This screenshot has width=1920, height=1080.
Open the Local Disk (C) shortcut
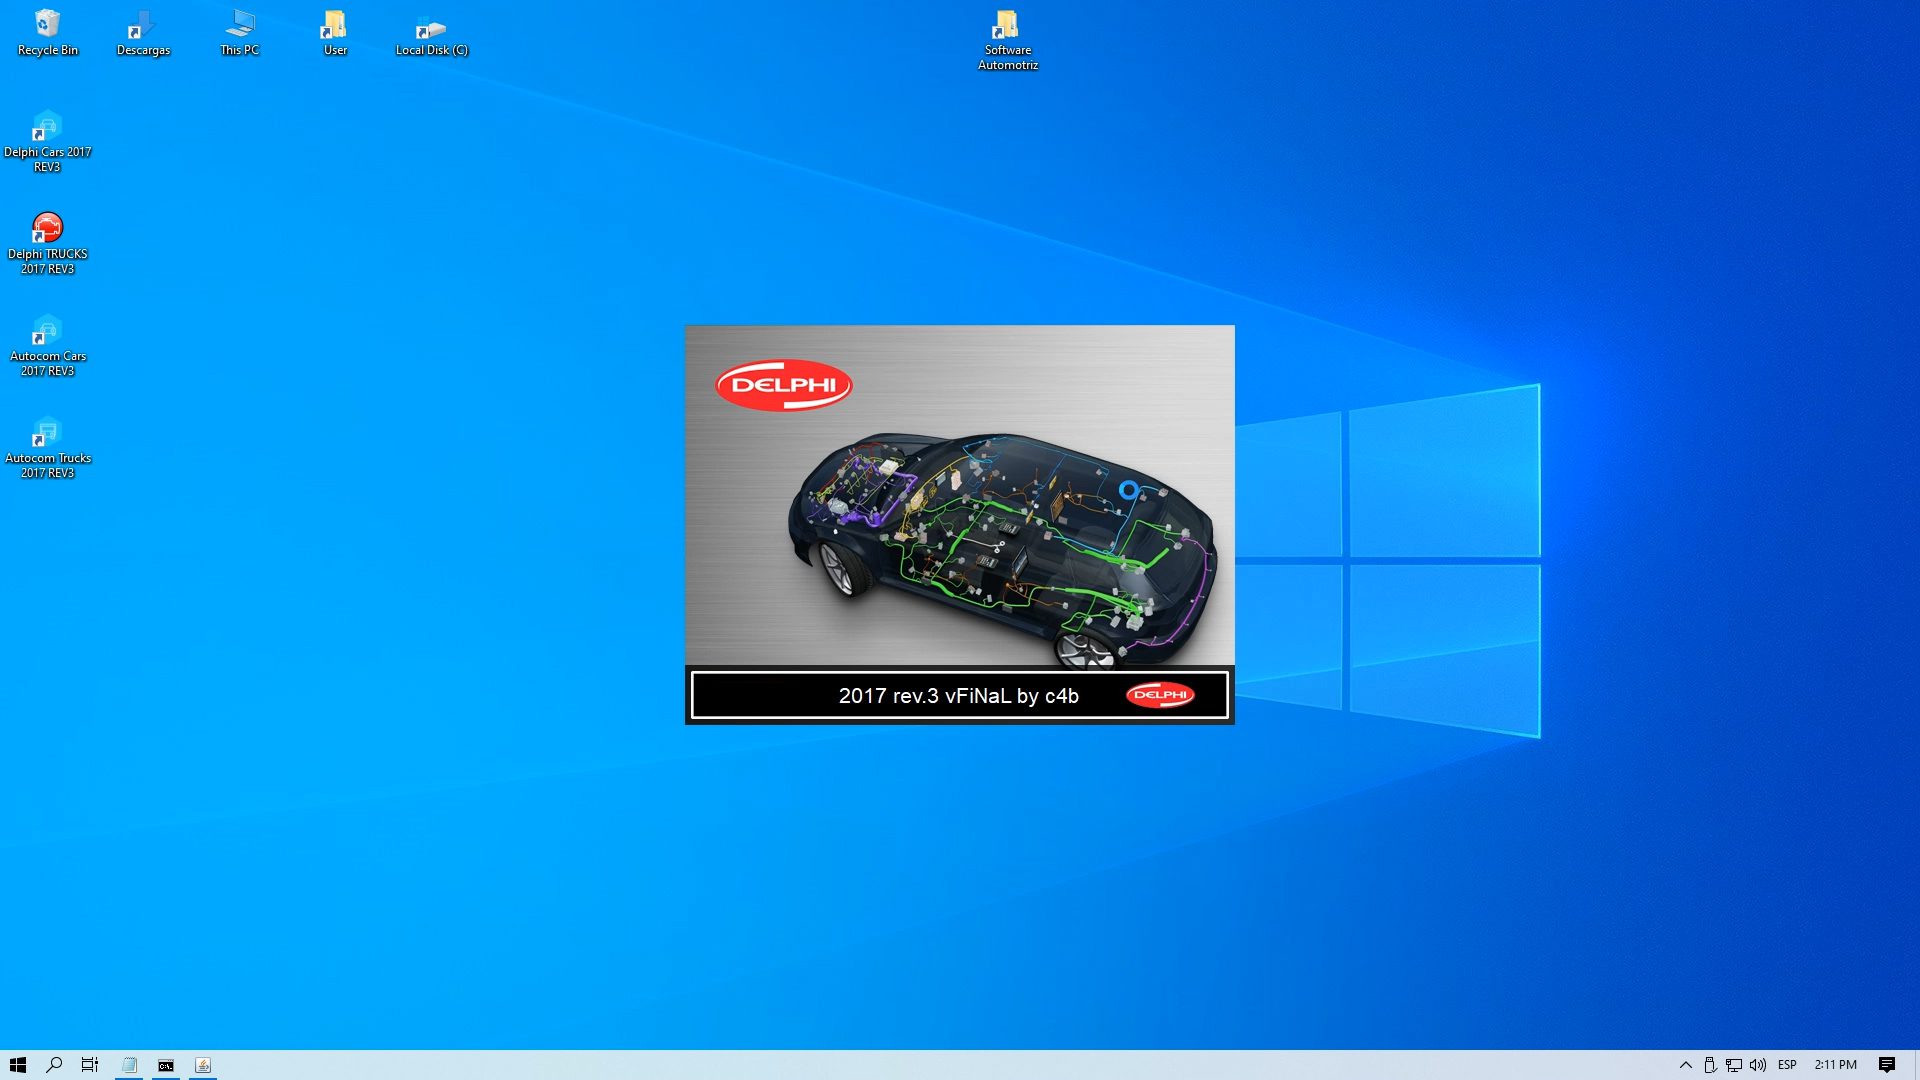coord(431,25)
